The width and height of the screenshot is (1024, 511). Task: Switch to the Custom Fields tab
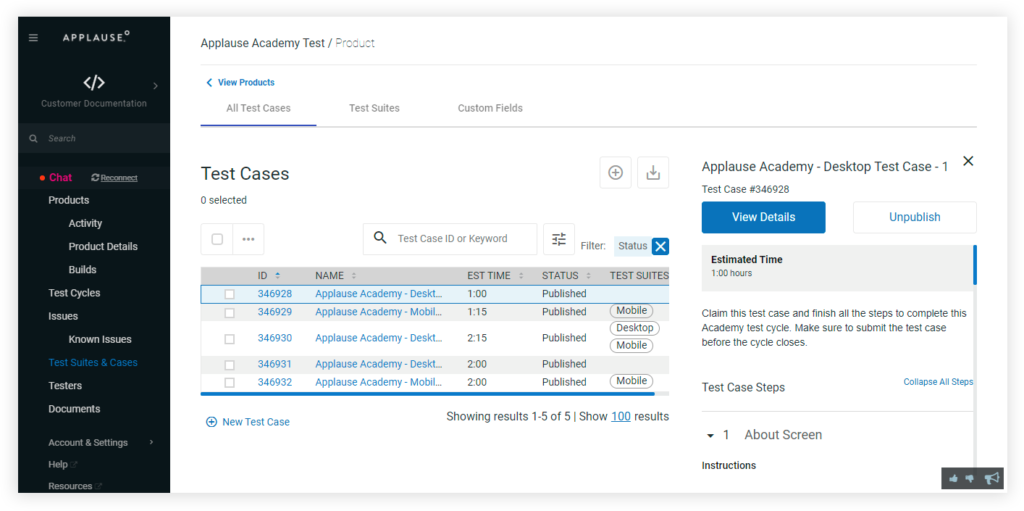(x=490, y=108)
